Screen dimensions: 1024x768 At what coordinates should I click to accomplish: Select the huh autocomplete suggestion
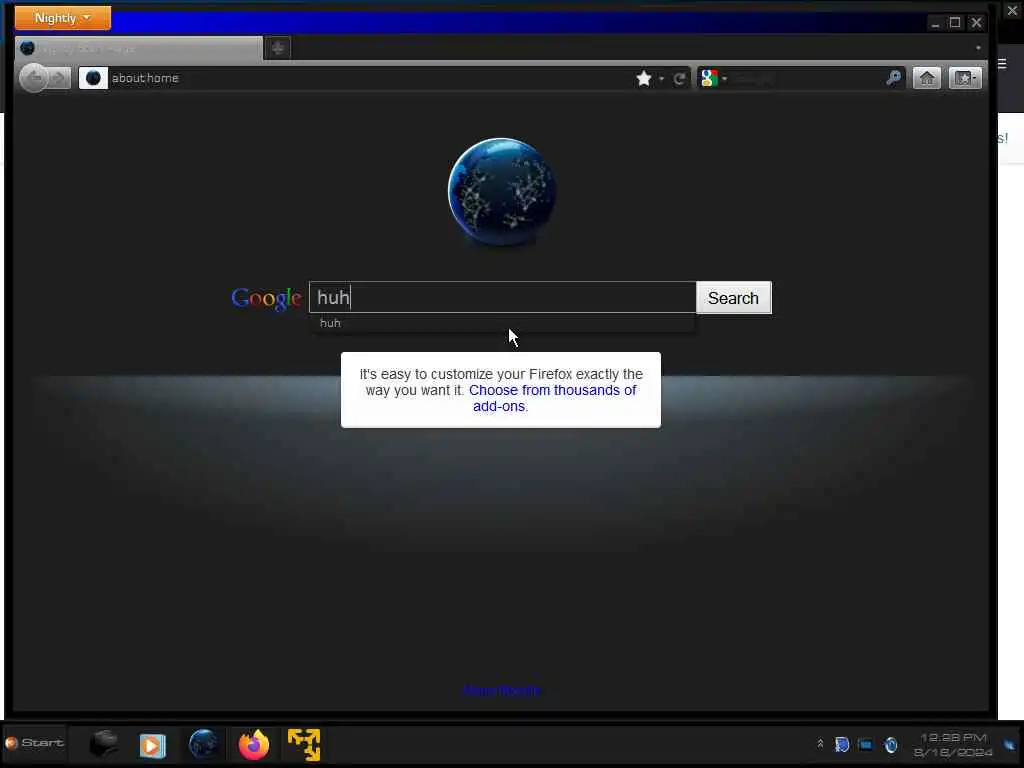coord(502,323)
